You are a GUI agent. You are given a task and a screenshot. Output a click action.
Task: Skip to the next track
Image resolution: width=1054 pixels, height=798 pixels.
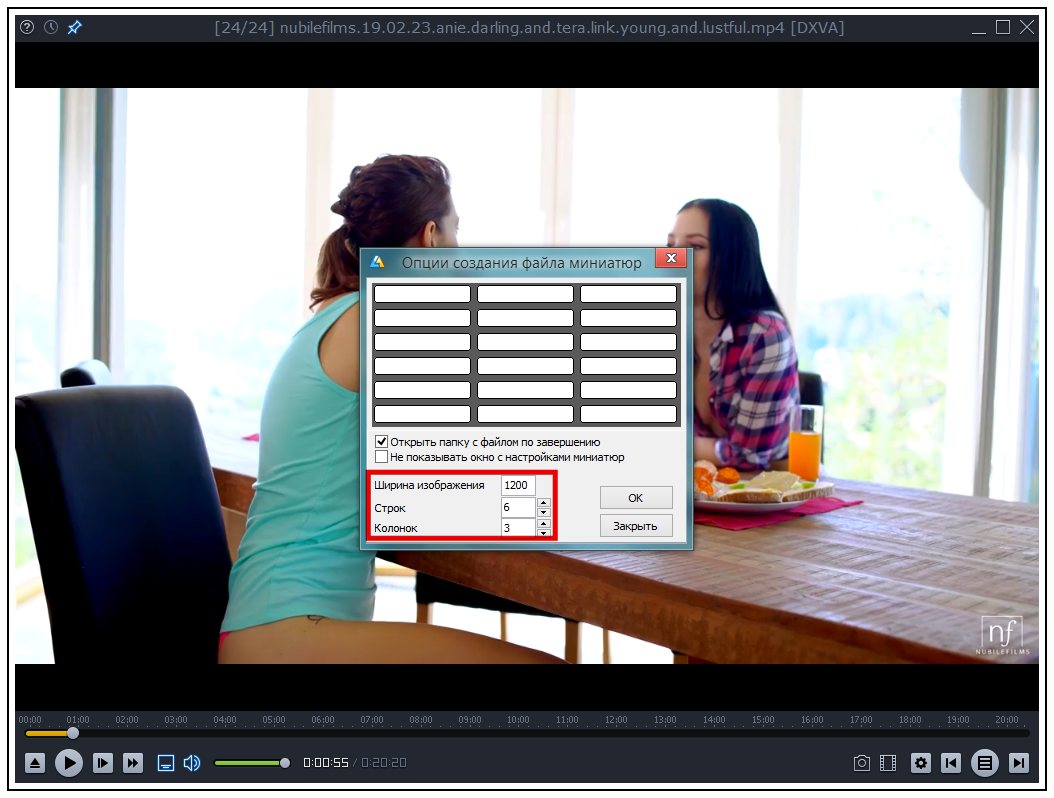[x=1019, y=763]
